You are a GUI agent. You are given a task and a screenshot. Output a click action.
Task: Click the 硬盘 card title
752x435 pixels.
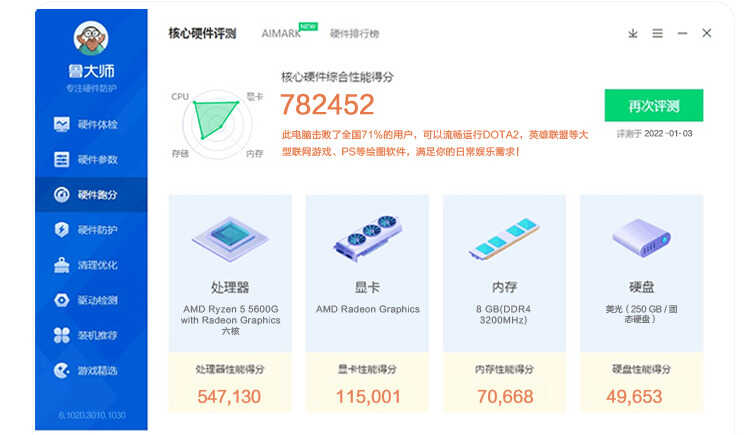click(641, 287)
